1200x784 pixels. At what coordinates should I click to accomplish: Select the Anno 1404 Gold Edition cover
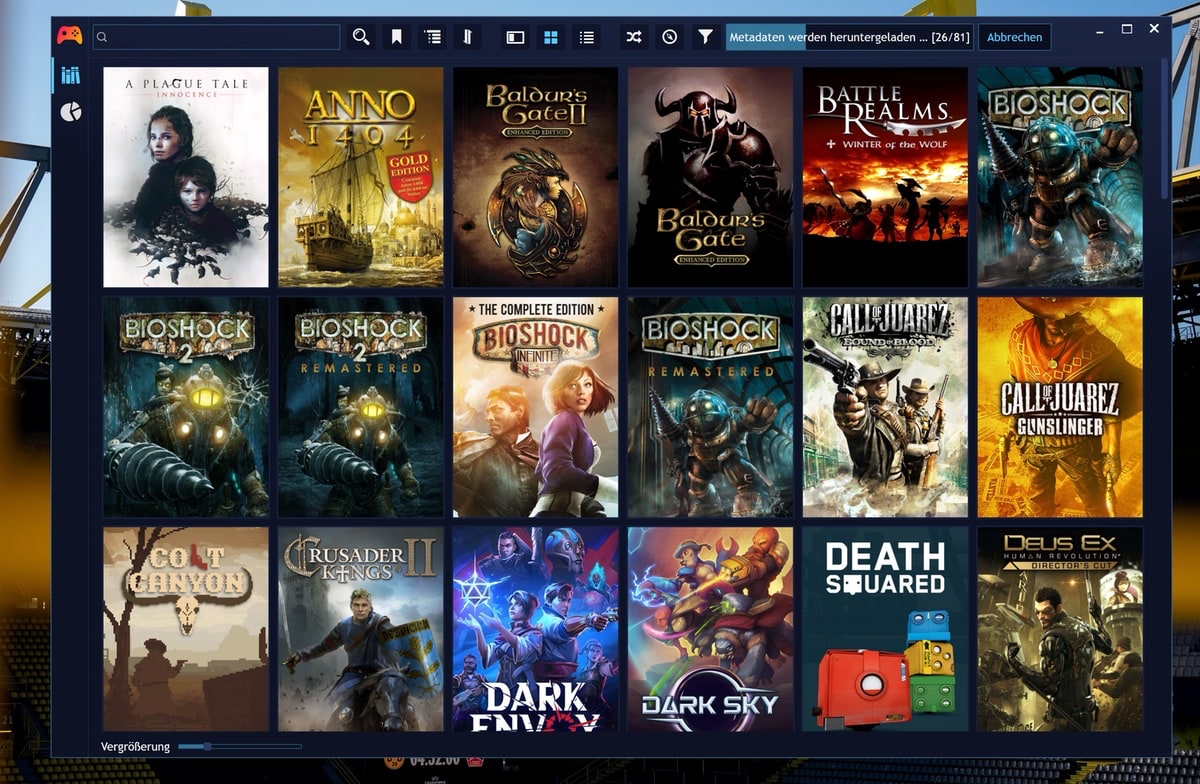pyautogui.click(x=360, y=177)
